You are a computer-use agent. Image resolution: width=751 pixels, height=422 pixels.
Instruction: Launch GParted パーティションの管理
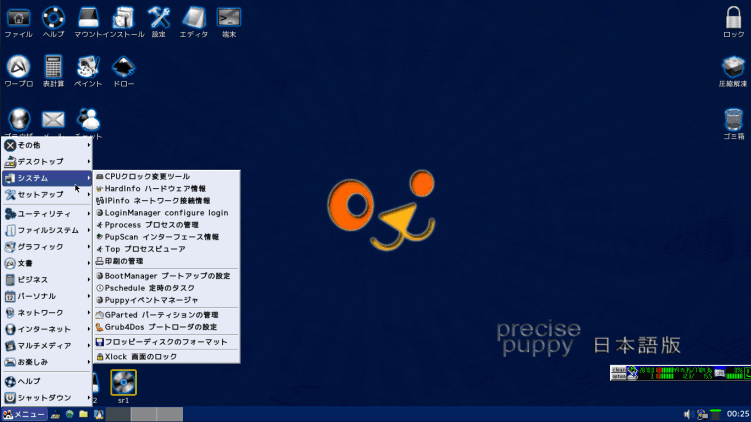(167, 315)
